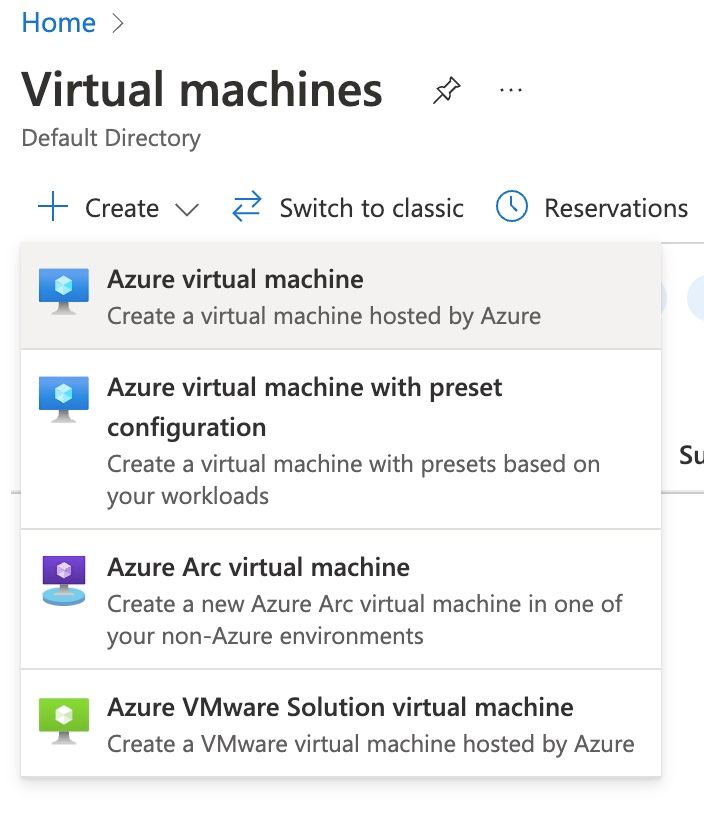Navigate to Home via breadcrumb link
The height and width of the screenshot is (819, 704).
coord(58,22)
